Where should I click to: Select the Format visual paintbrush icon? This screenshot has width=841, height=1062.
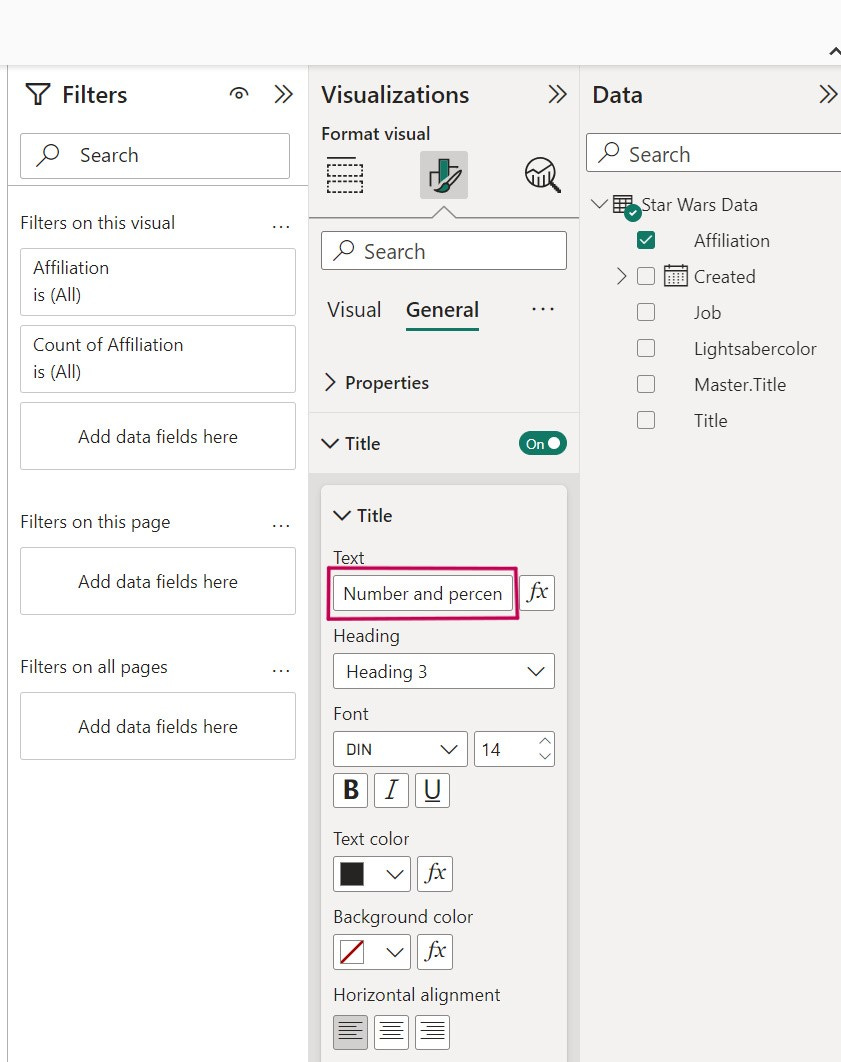pyautogui.click(x=444, y=175)
